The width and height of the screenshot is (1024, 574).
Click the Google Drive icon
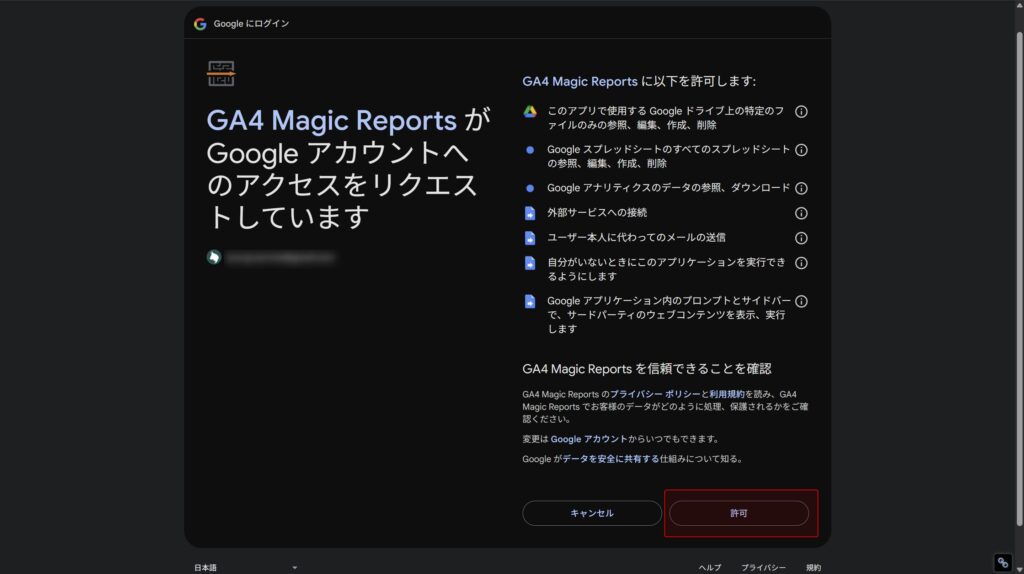[530, 112]
